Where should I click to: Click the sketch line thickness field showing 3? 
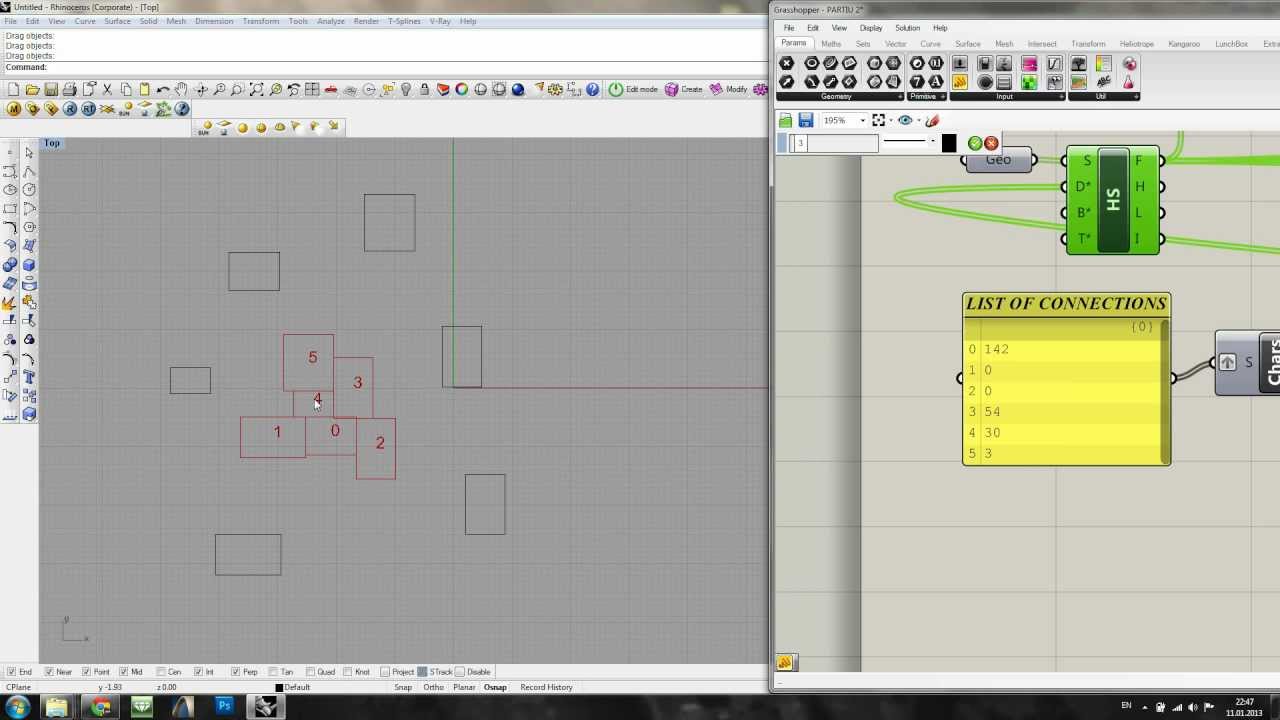tap(836, 143)
